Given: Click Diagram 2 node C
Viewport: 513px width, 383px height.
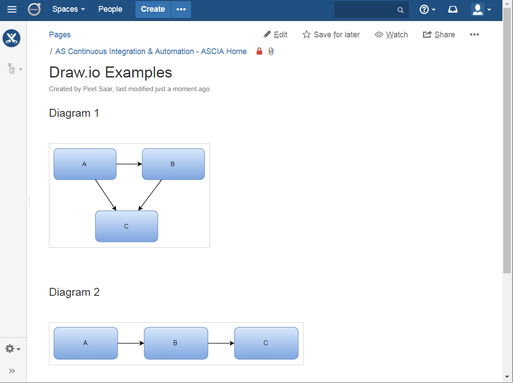Looking at the screenshot, I should [x=266, y=343].
